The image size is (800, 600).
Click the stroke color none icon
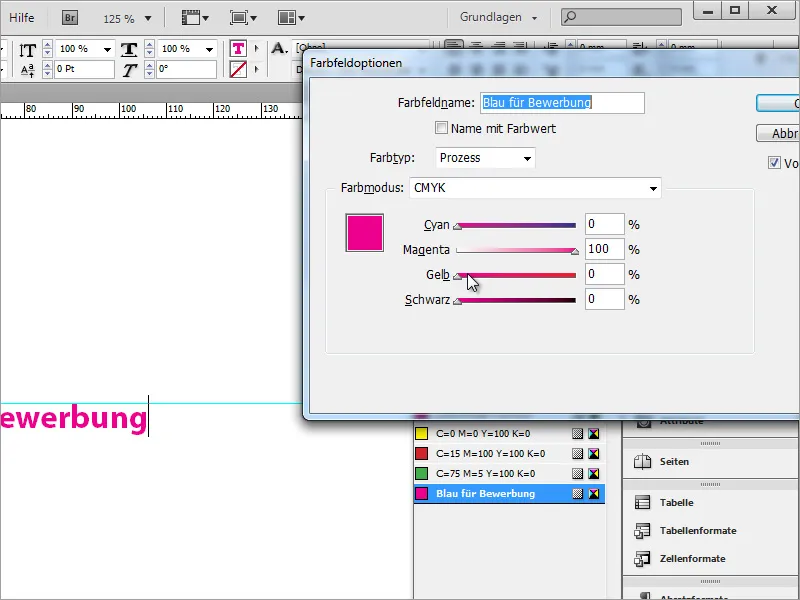[x=238, y=69]
